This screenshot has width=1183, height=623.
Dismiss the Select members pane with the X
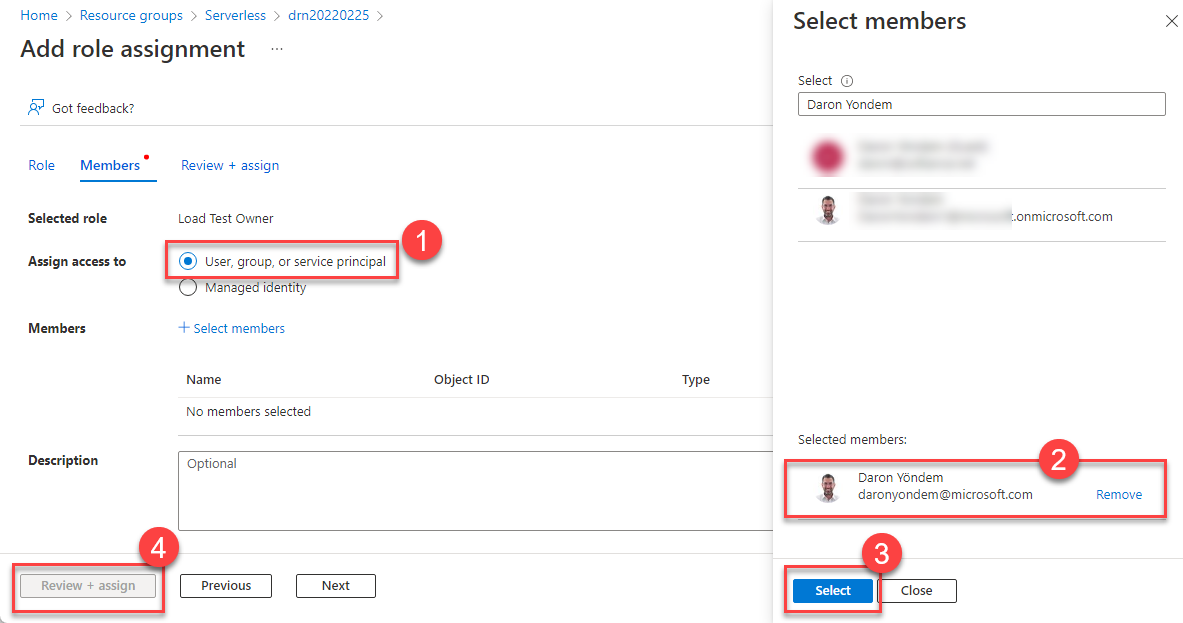pos(1171,20)
